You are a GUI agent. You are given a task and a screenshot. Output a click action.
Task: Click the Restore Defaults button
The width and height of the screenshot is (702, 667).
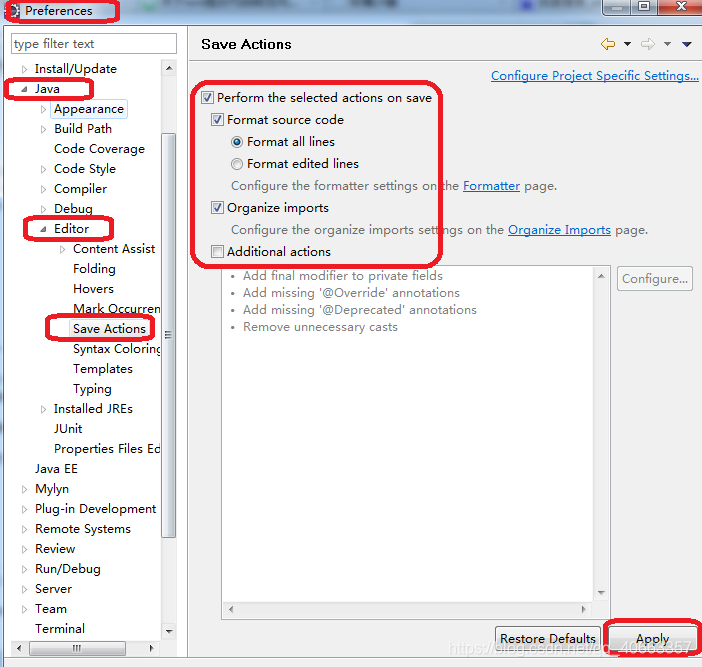click(x=548, y=638)
